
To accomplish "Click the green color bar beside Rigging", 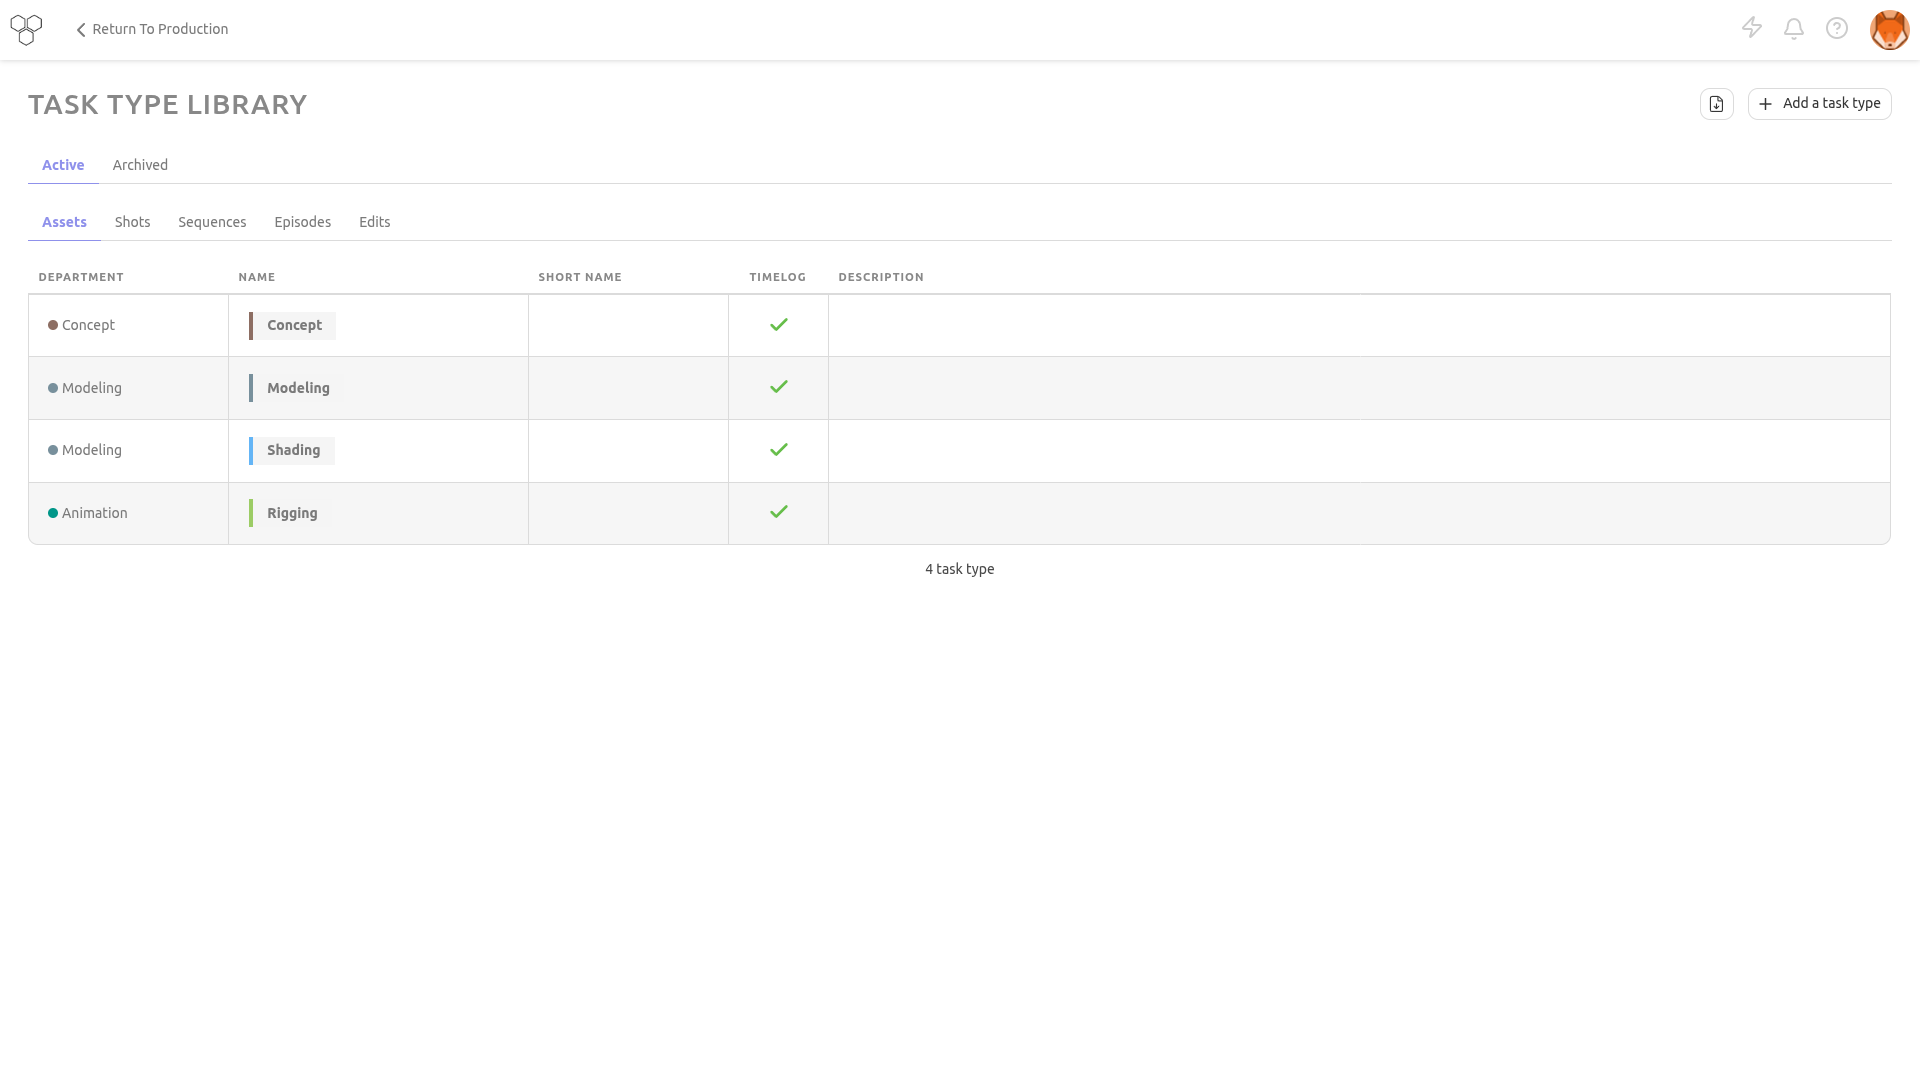I will [x=251, y=513].
